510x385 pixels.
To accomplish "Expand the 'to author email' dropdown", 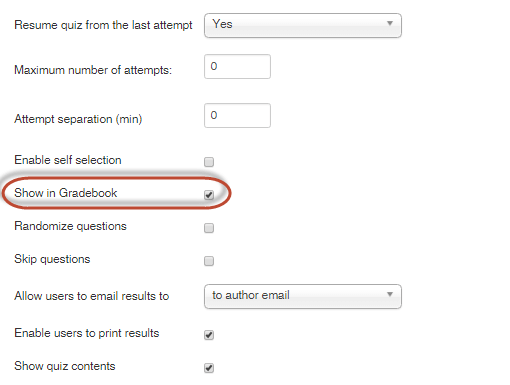I will click(303, 296).
